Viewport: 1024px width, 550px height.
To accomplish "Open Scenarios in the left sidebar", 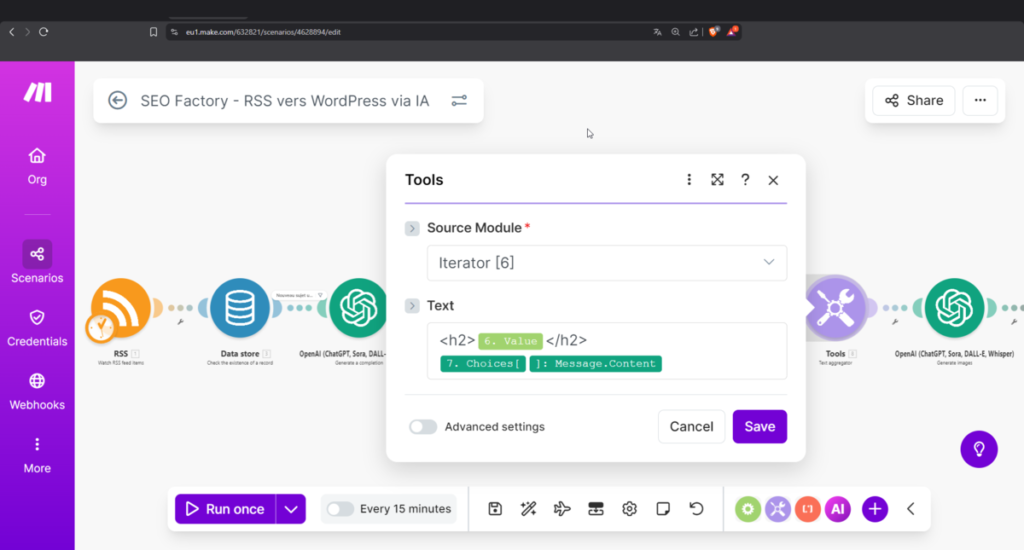I will (37, 262).
